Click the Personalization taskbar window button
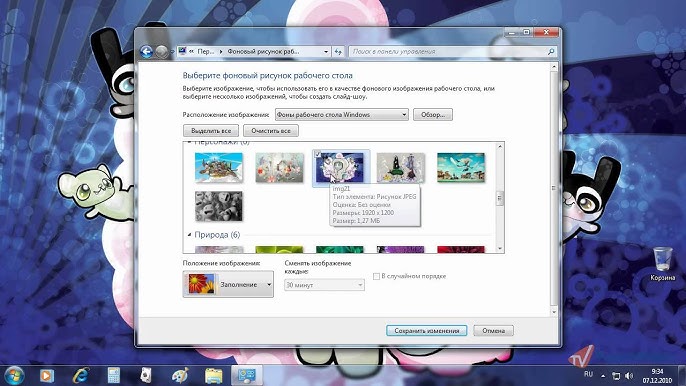686x386 pixels. tap(247, 375)
